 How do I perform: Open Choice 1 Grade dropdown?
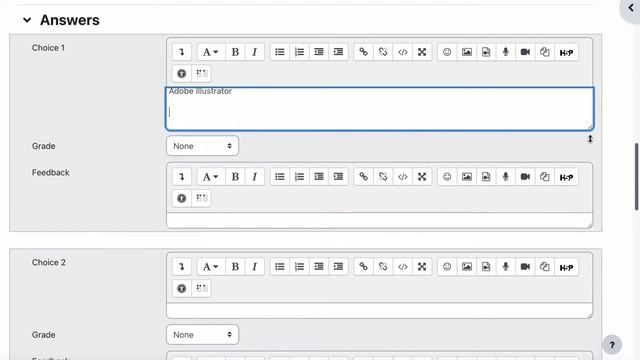(202, 146)
